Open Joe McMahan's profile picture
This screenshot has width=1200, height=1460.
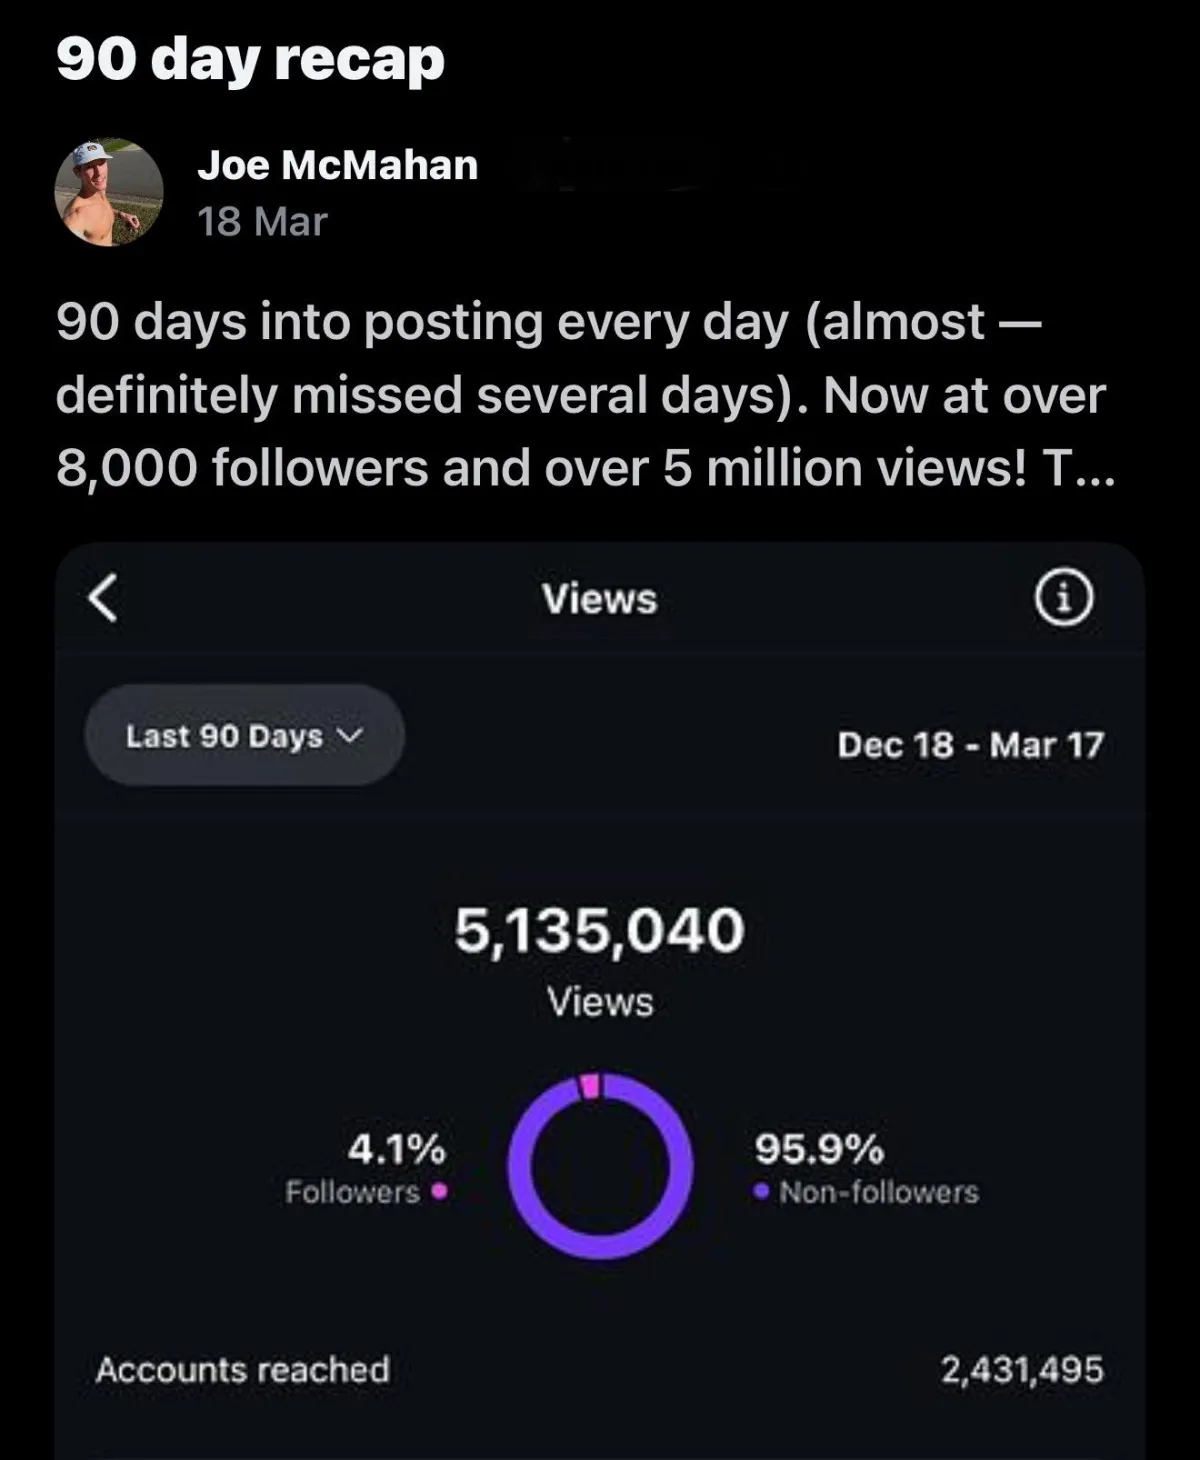point(109,192)
